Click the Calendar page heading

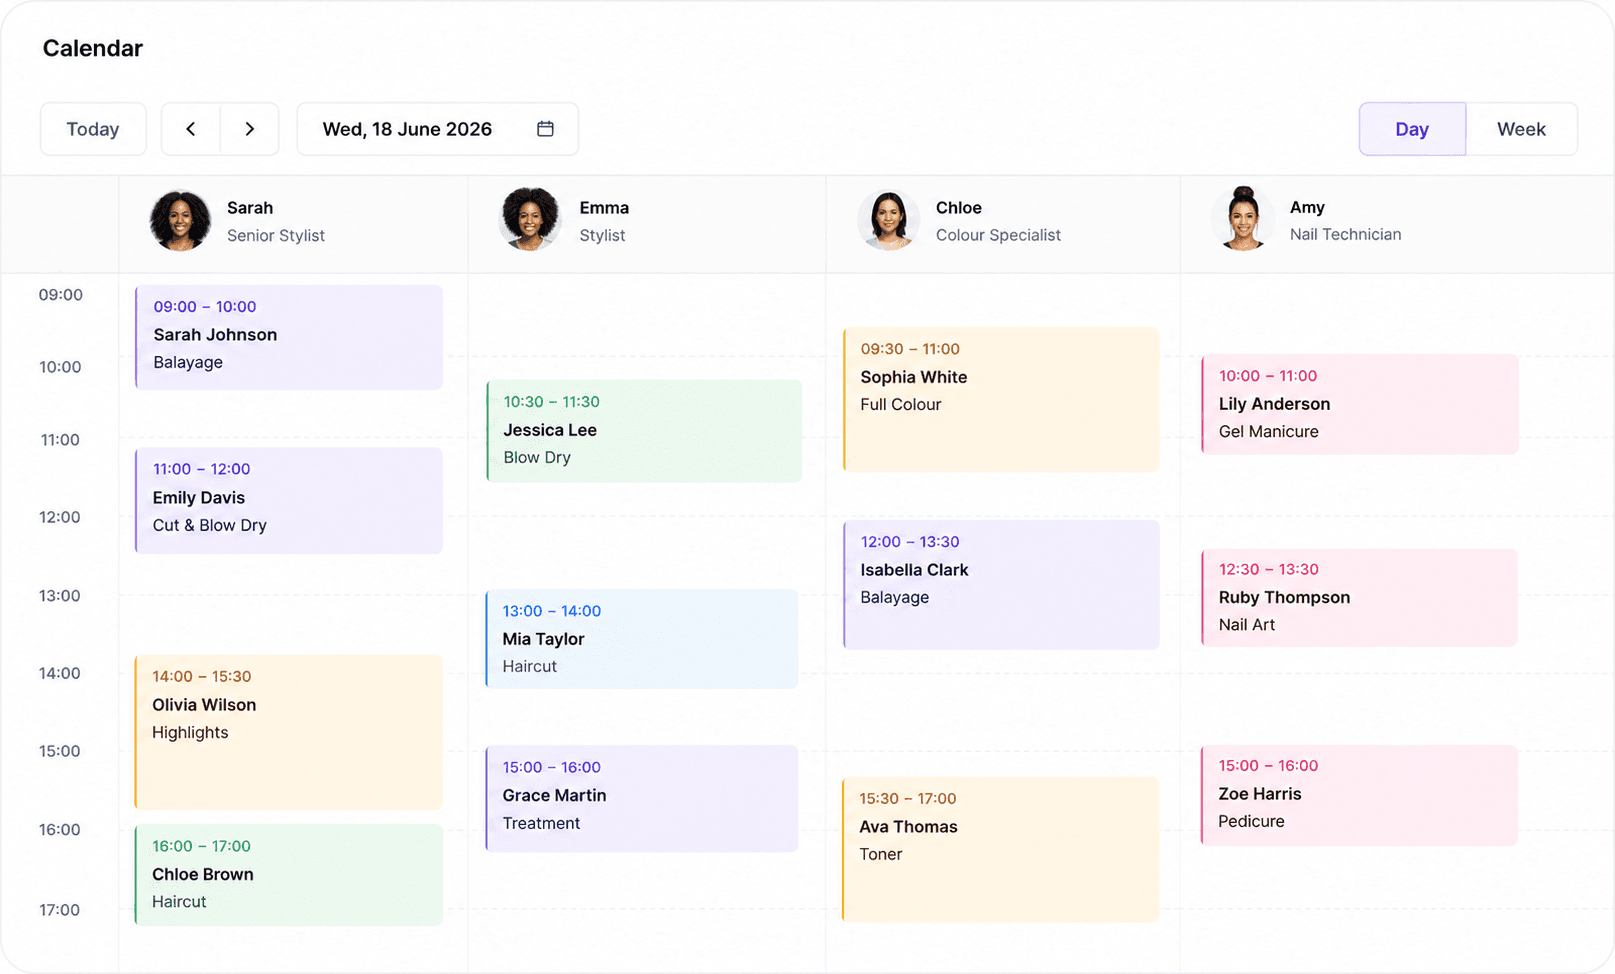[x=93, y=48]
